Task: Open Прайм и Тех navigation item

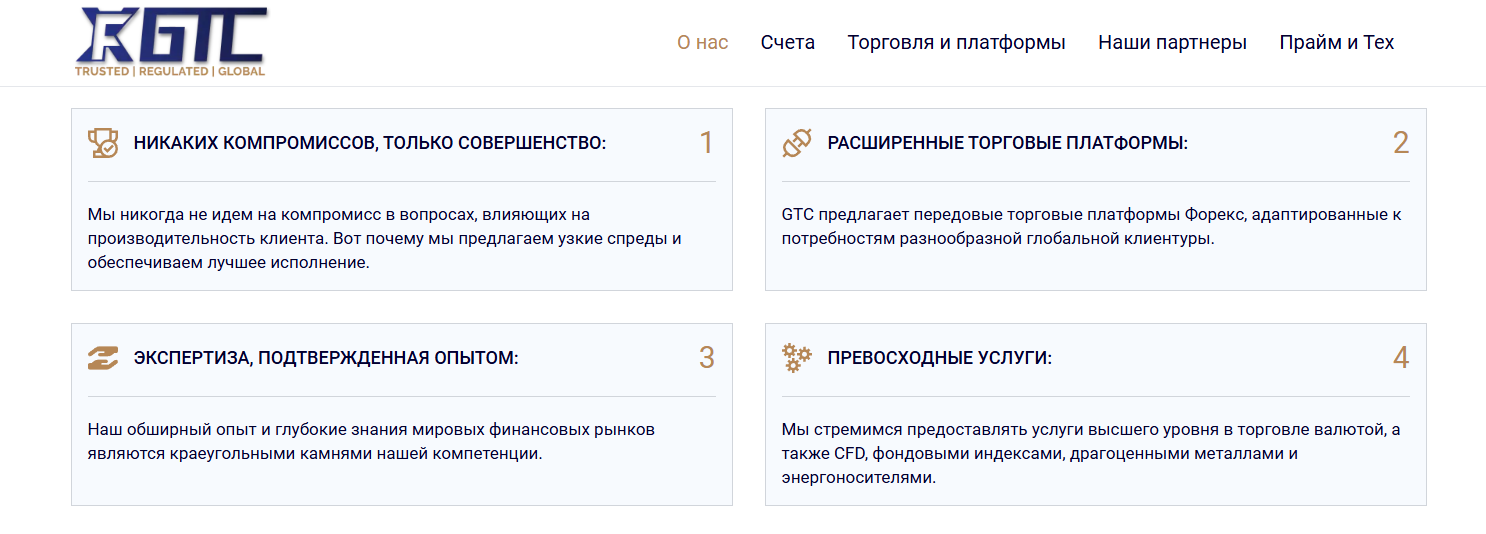Action: tap(1337, 43)
